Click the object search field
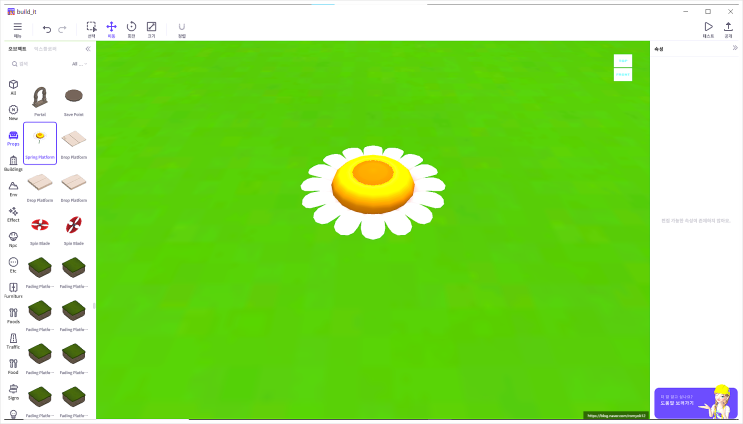Screen dimensions: 743x424 (40, 63)
